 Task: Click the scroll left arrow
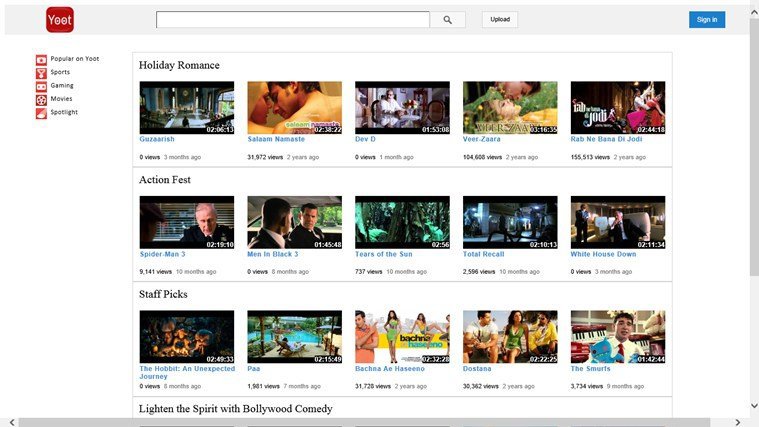(x=12, y=423)
